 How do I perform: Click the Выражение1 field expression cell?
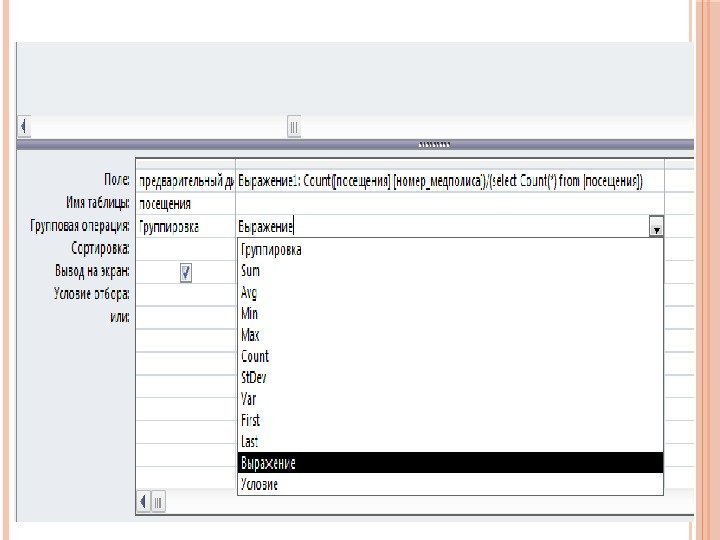(x=450, y=181)
